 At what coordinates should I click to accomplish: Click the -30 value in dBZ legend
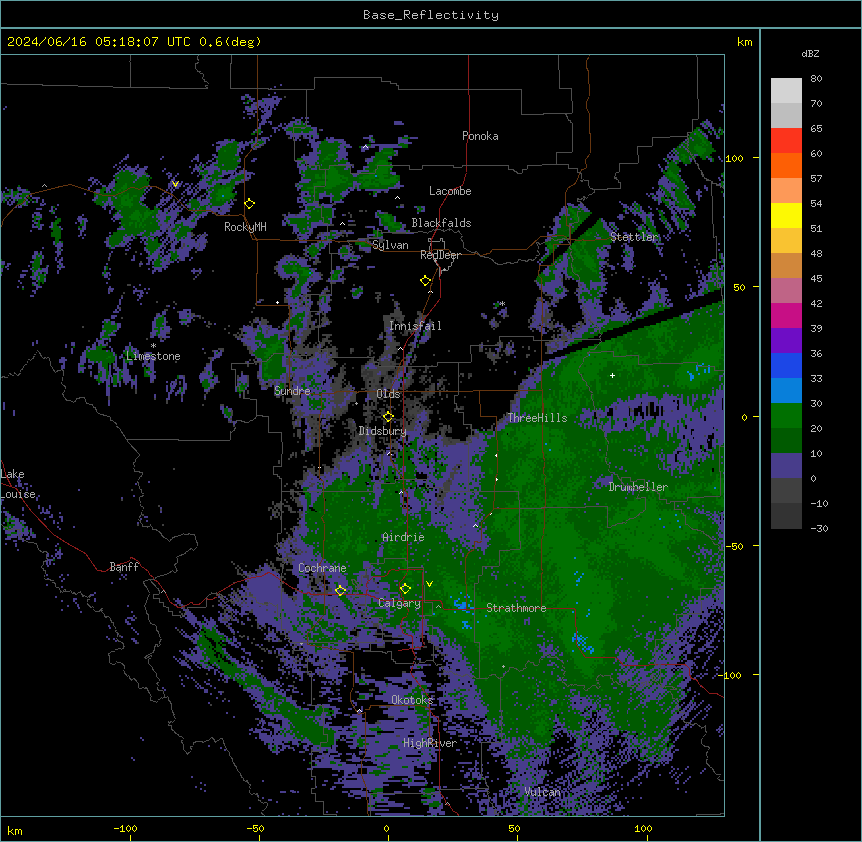819,529
